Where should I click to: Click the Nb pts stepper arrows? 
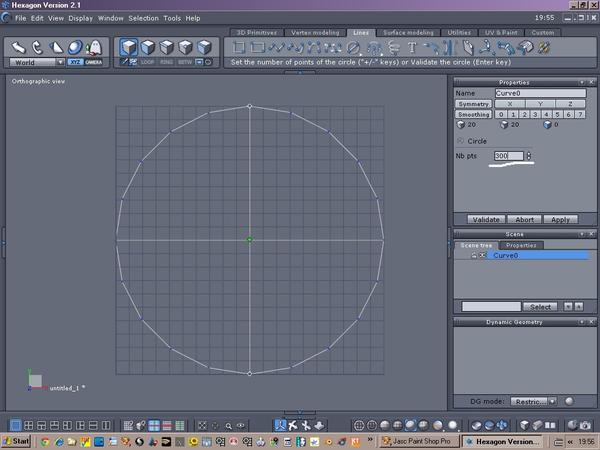(x=528, y=156)
